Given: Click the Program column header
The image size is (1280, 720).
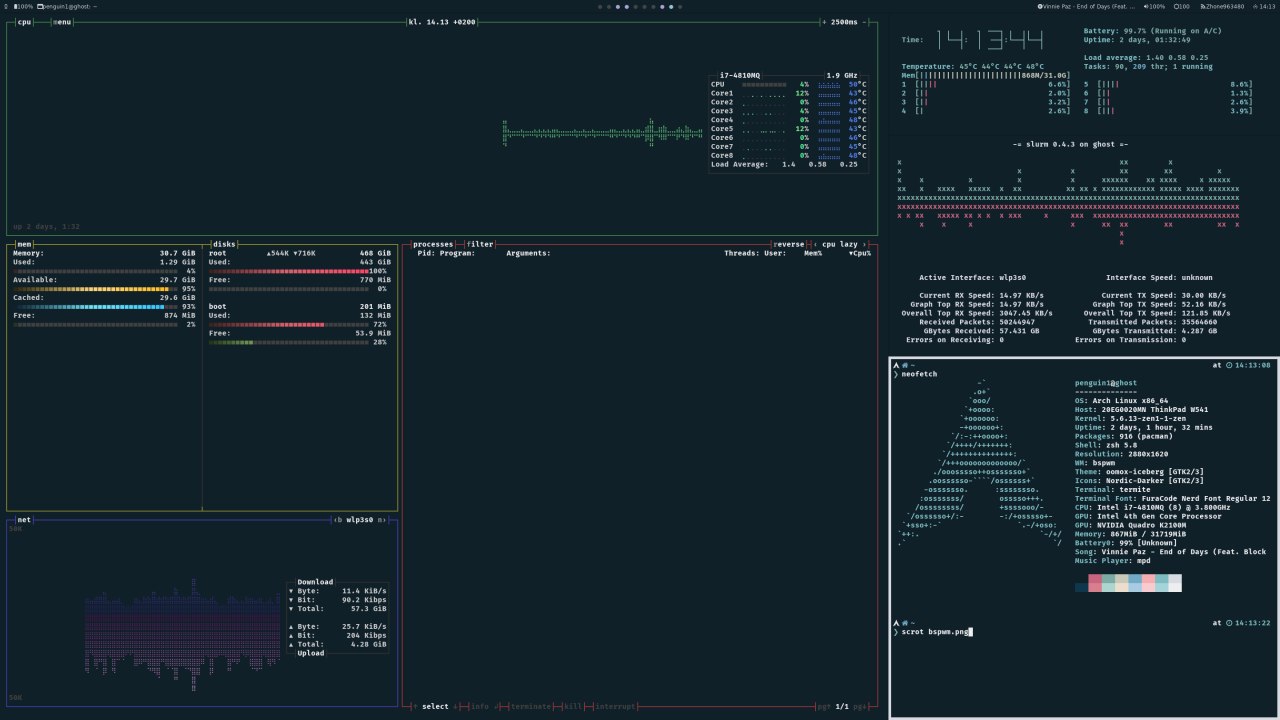Looking at the screenshot, I should [457, 254].
